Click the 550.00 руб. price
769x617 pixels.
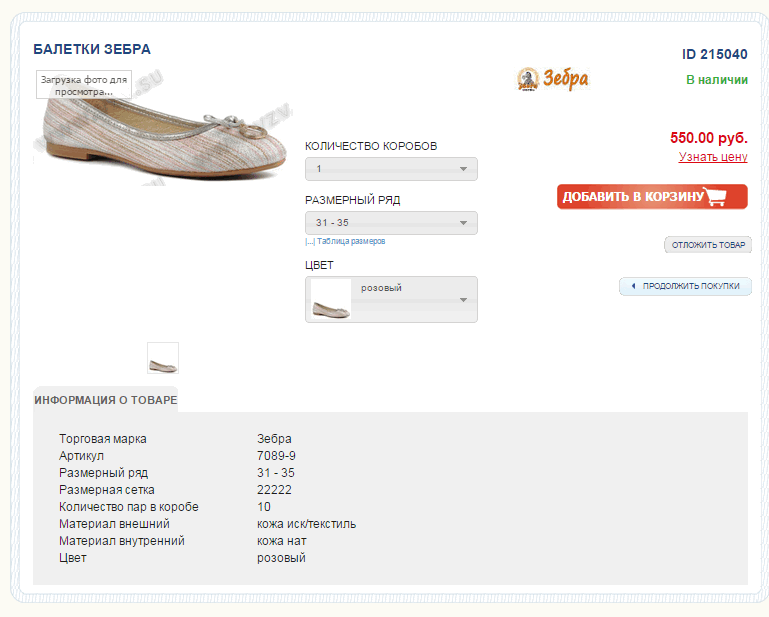pyautogui.click(x=708, y=138)
